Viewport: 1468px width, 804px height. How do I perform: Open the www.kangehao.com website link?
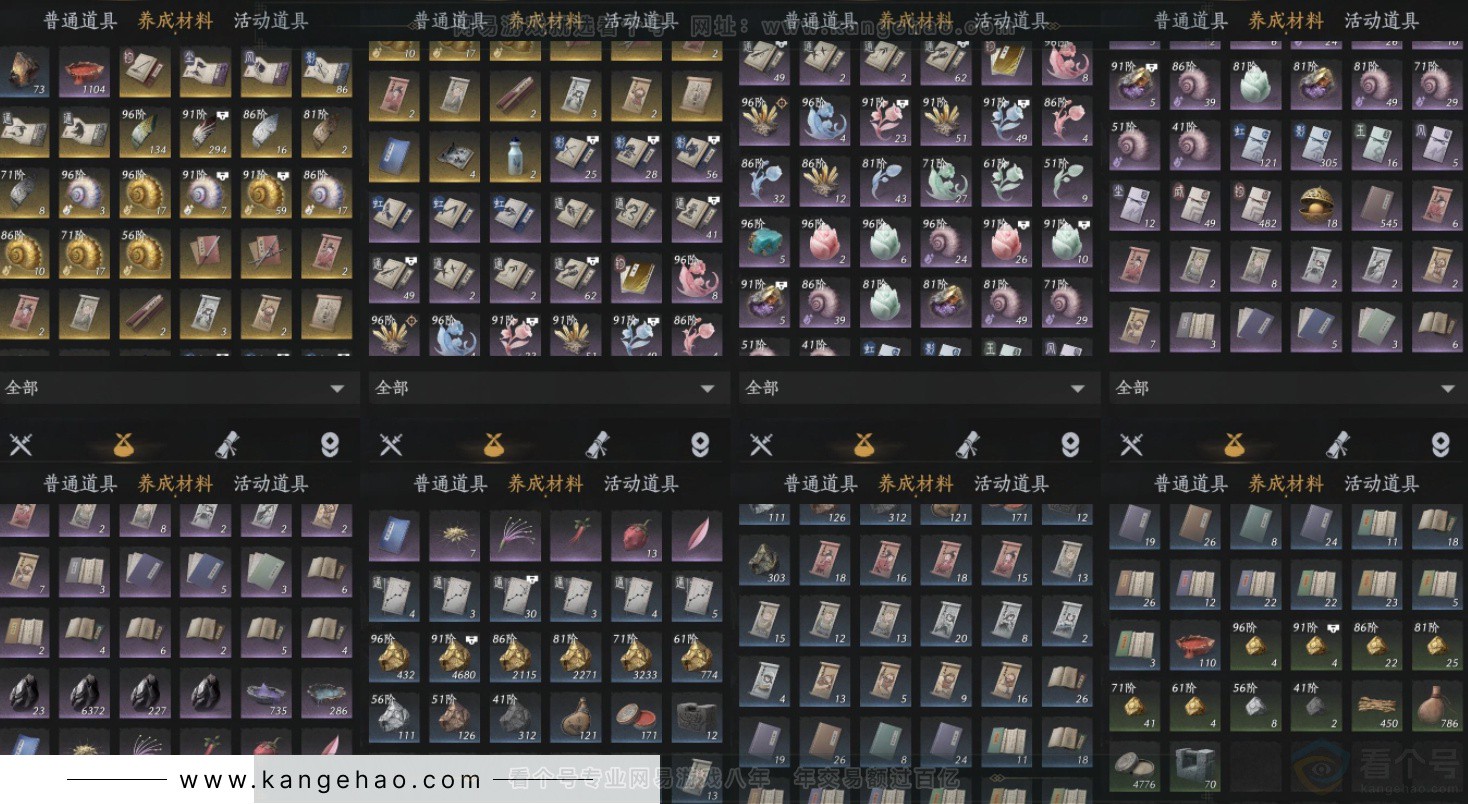(x=330, y=780)
